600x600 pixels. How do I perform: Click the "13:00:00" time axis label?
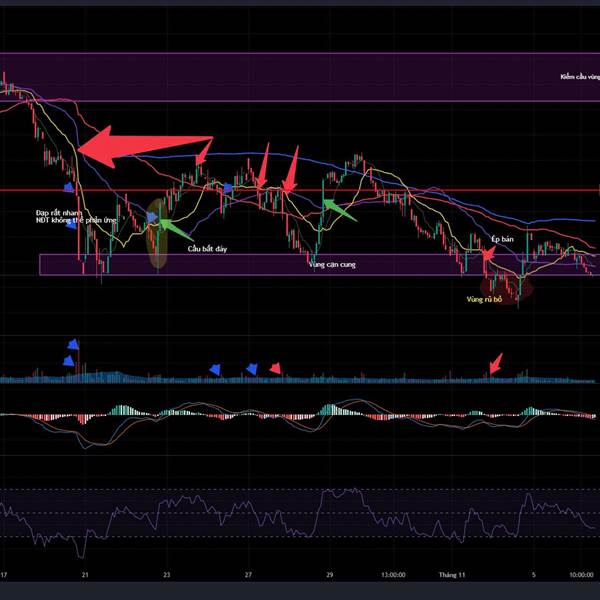click(x=393, y=575)
